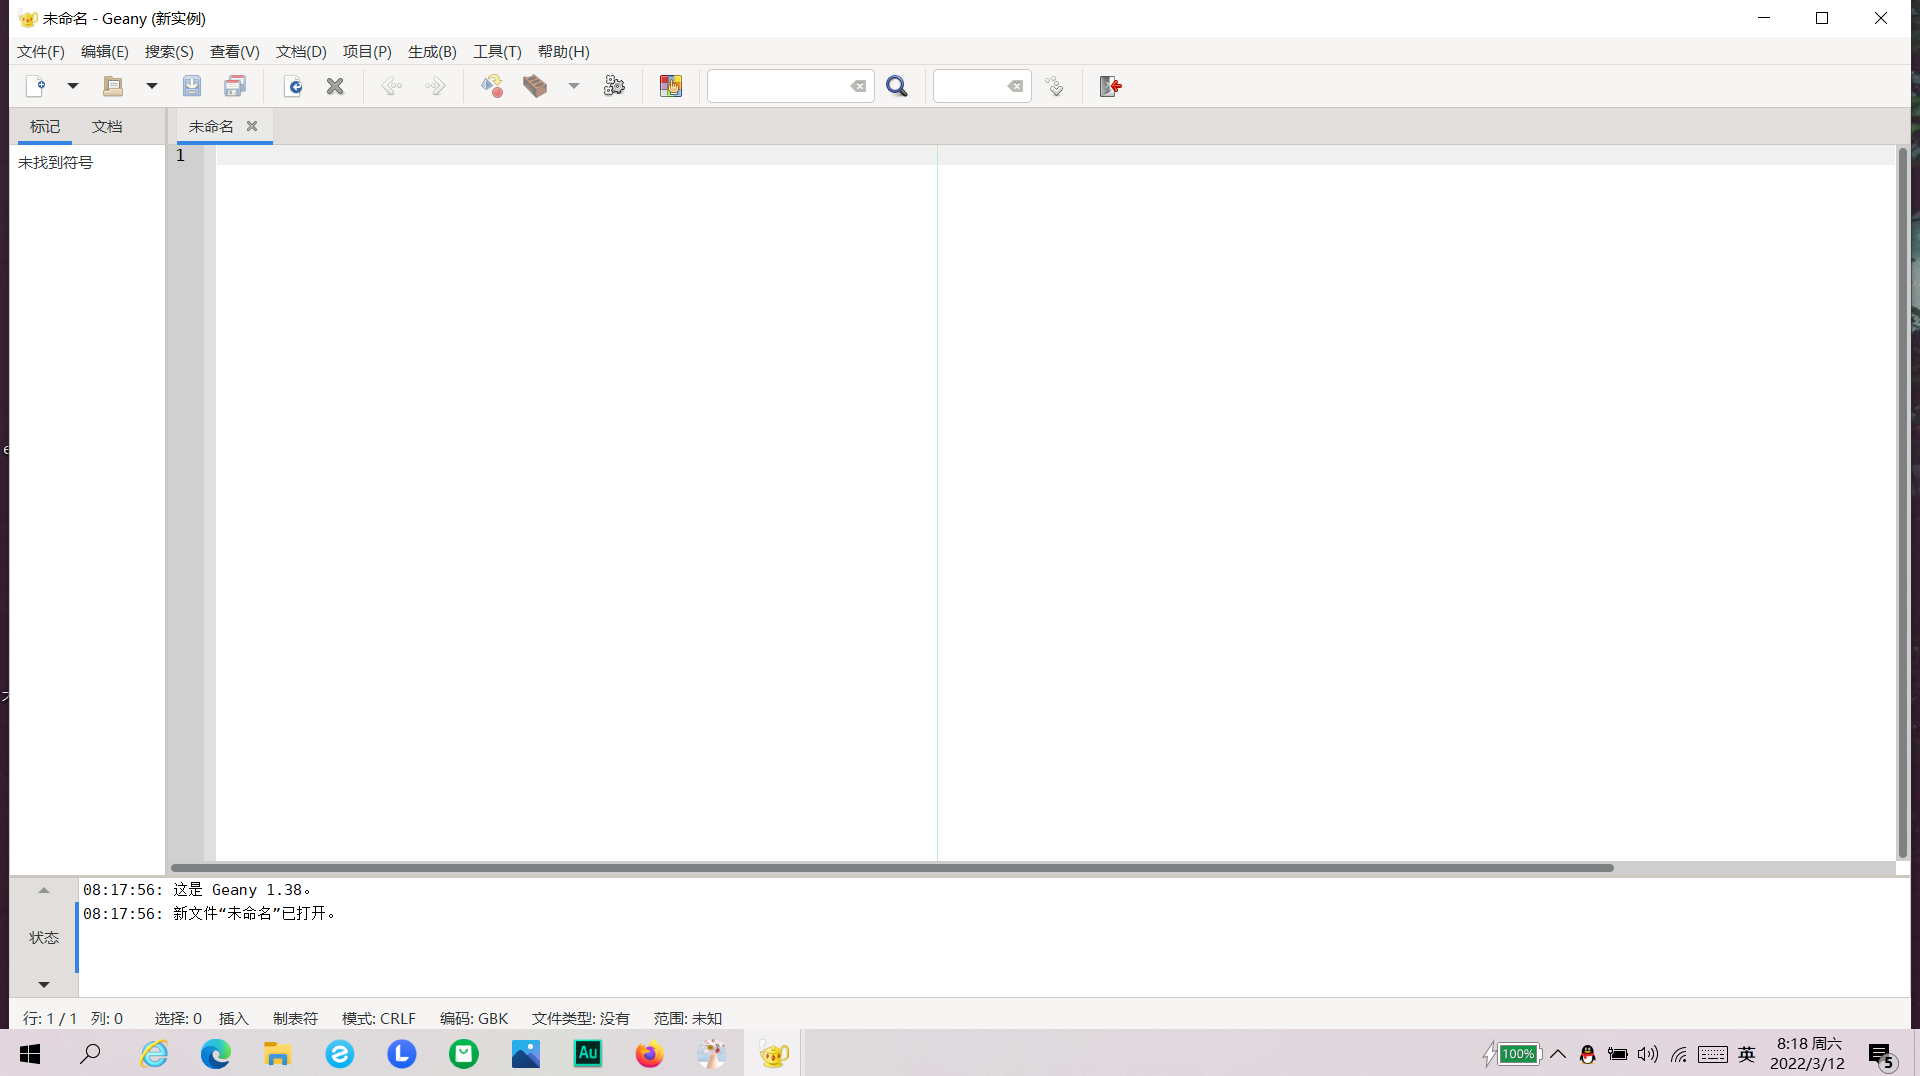Expand the recent files dropdown arrow
The width and height of the screenshot is (1920, 1076).
click(x=152, y=86)
